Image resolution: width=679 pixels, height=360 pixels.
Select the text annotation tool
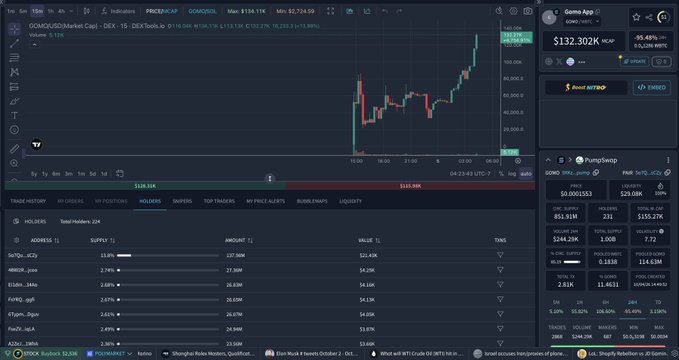click(14, 116)
